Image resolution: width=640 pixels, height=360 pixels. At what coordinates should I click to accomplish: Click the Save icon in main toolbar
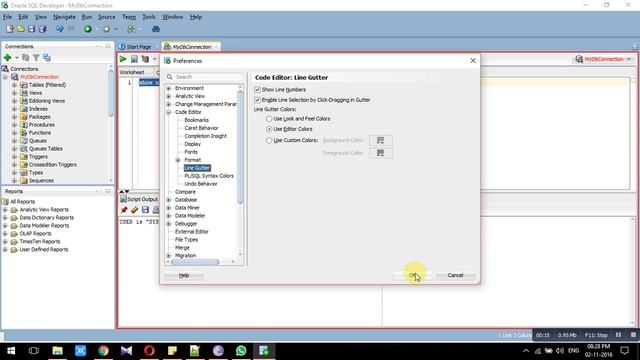point(31,29)
